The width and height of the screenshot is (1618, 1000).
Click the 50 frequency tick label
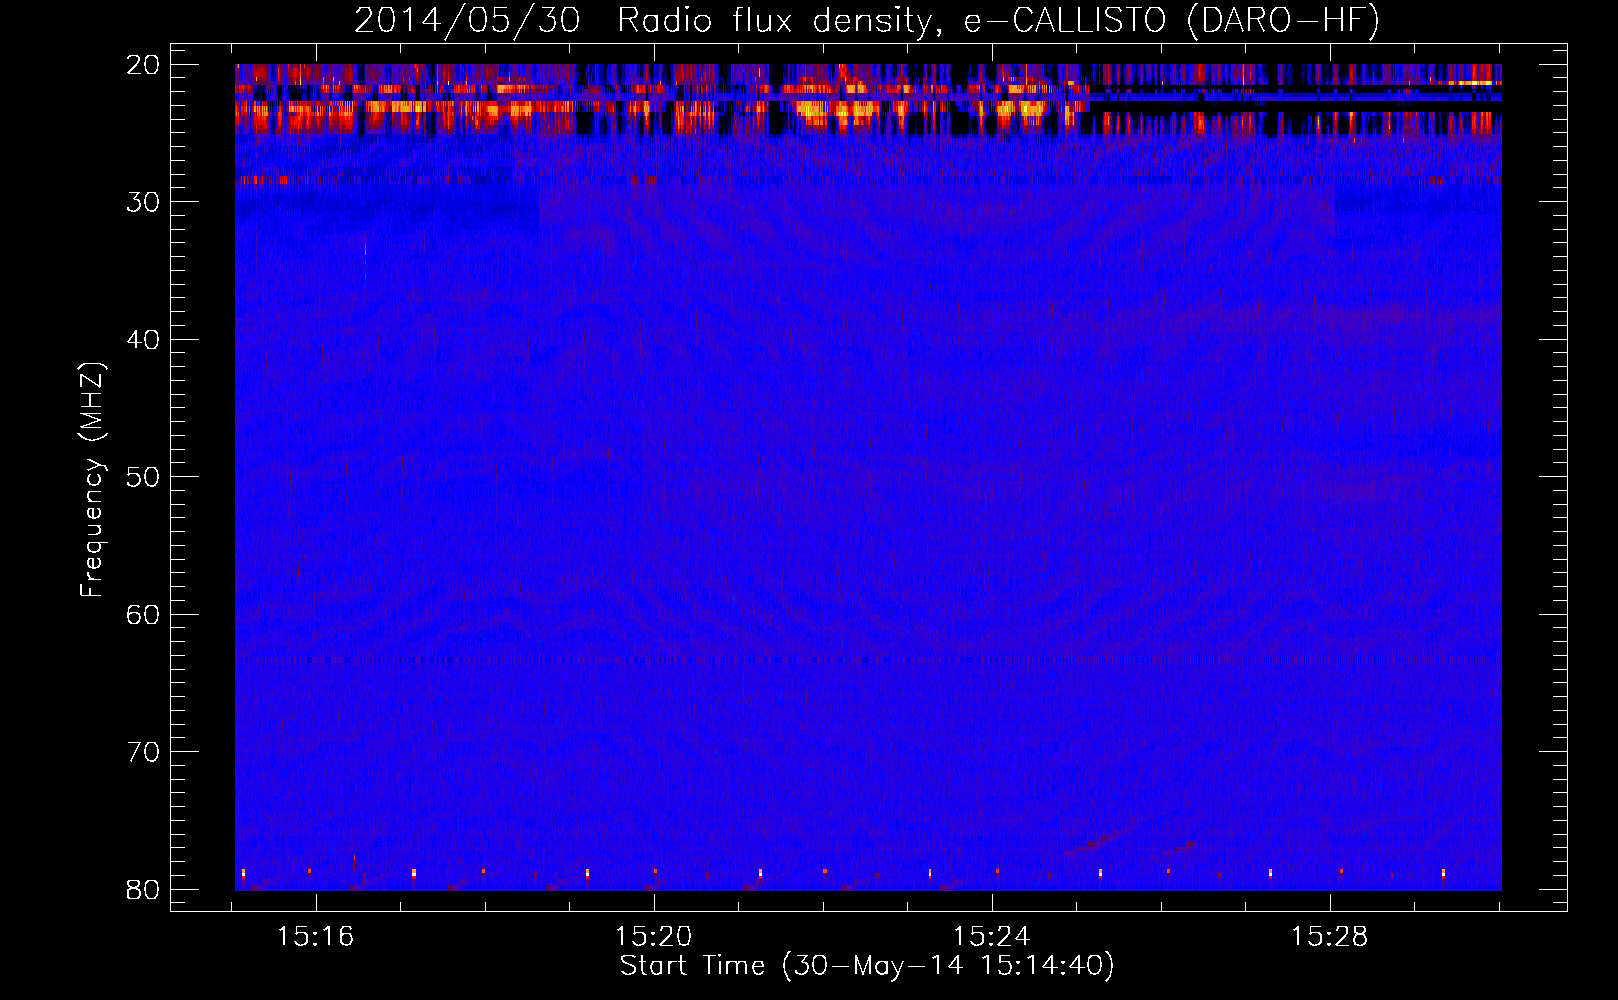click(x=144, y=477)
